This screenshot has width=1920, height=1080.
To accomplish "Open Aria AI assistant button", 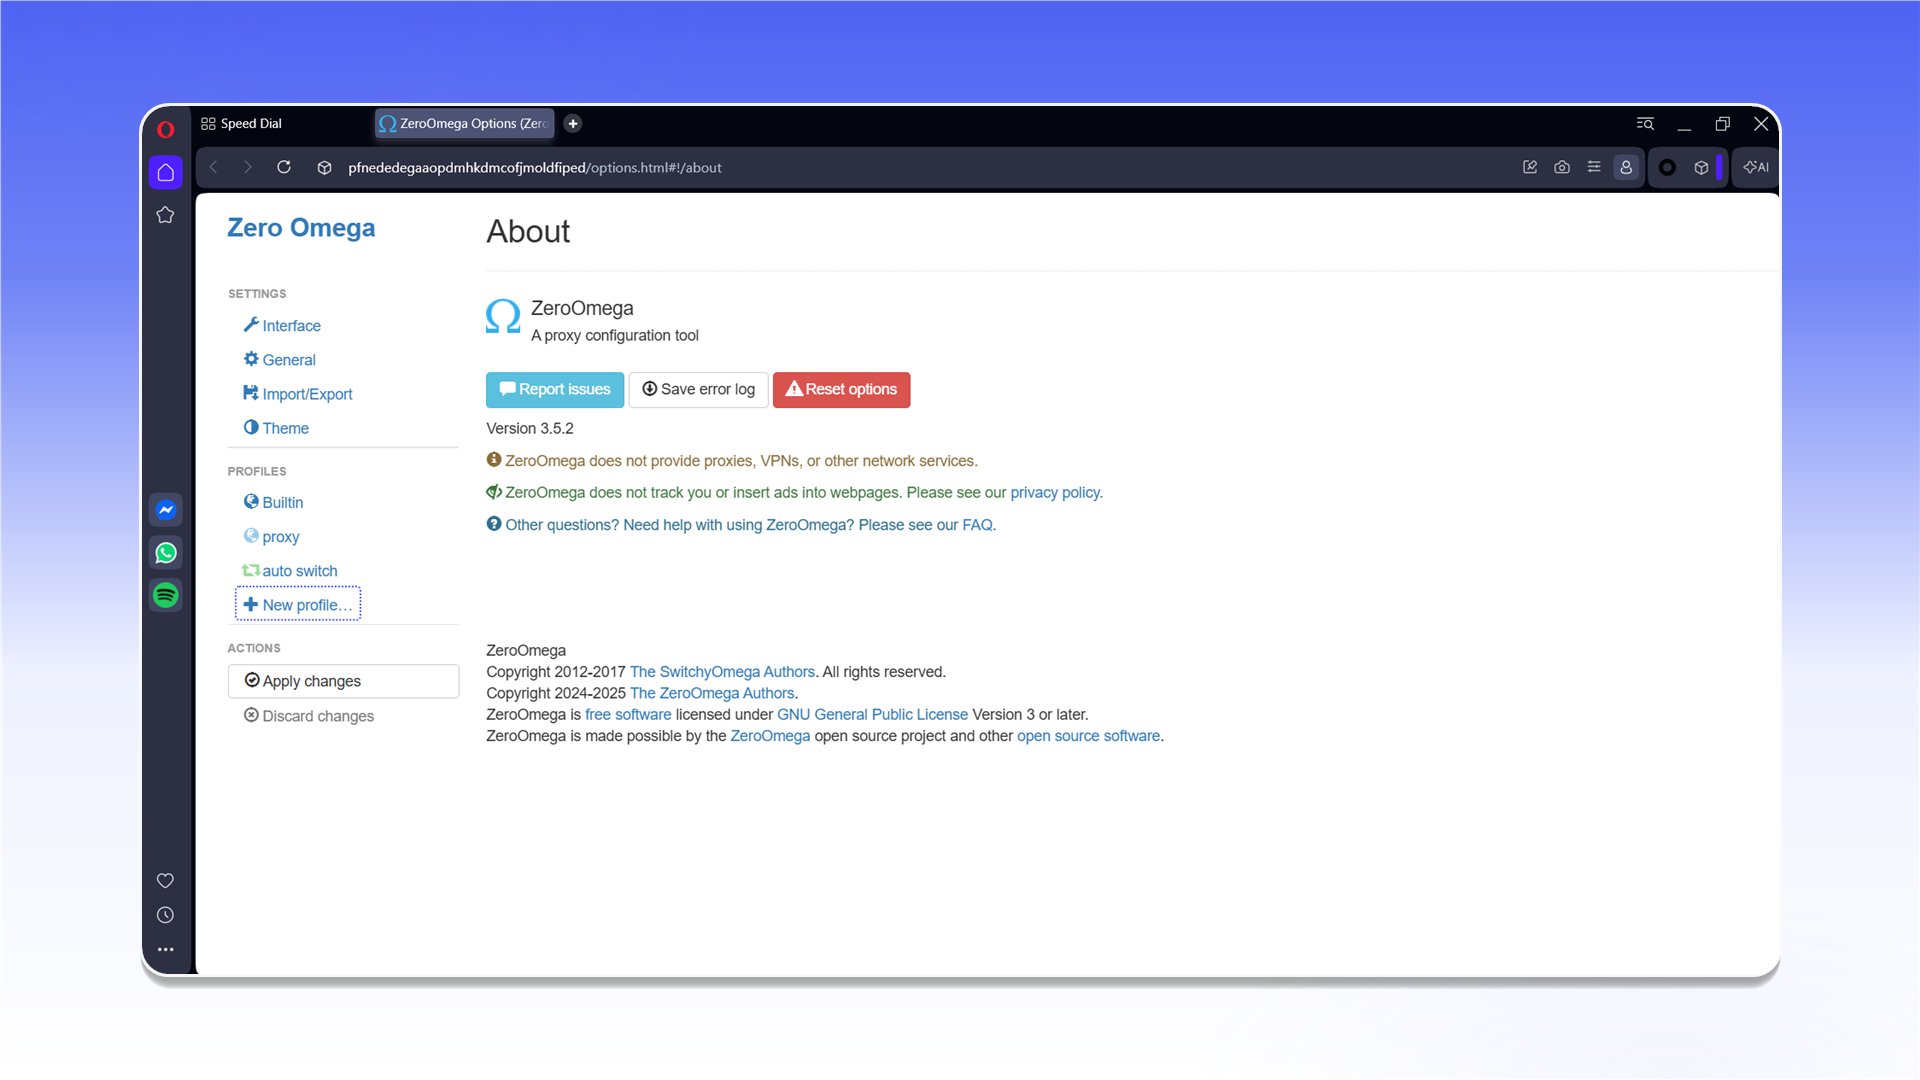I will coord(1756,167).
